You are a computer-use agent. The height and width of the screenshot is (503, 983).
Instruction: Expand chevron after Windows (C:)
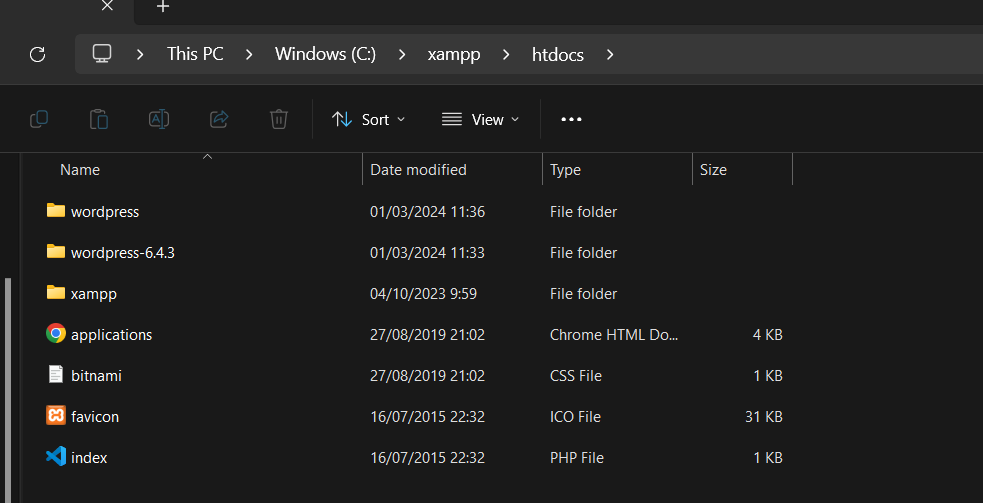click(x=402, y=55)
